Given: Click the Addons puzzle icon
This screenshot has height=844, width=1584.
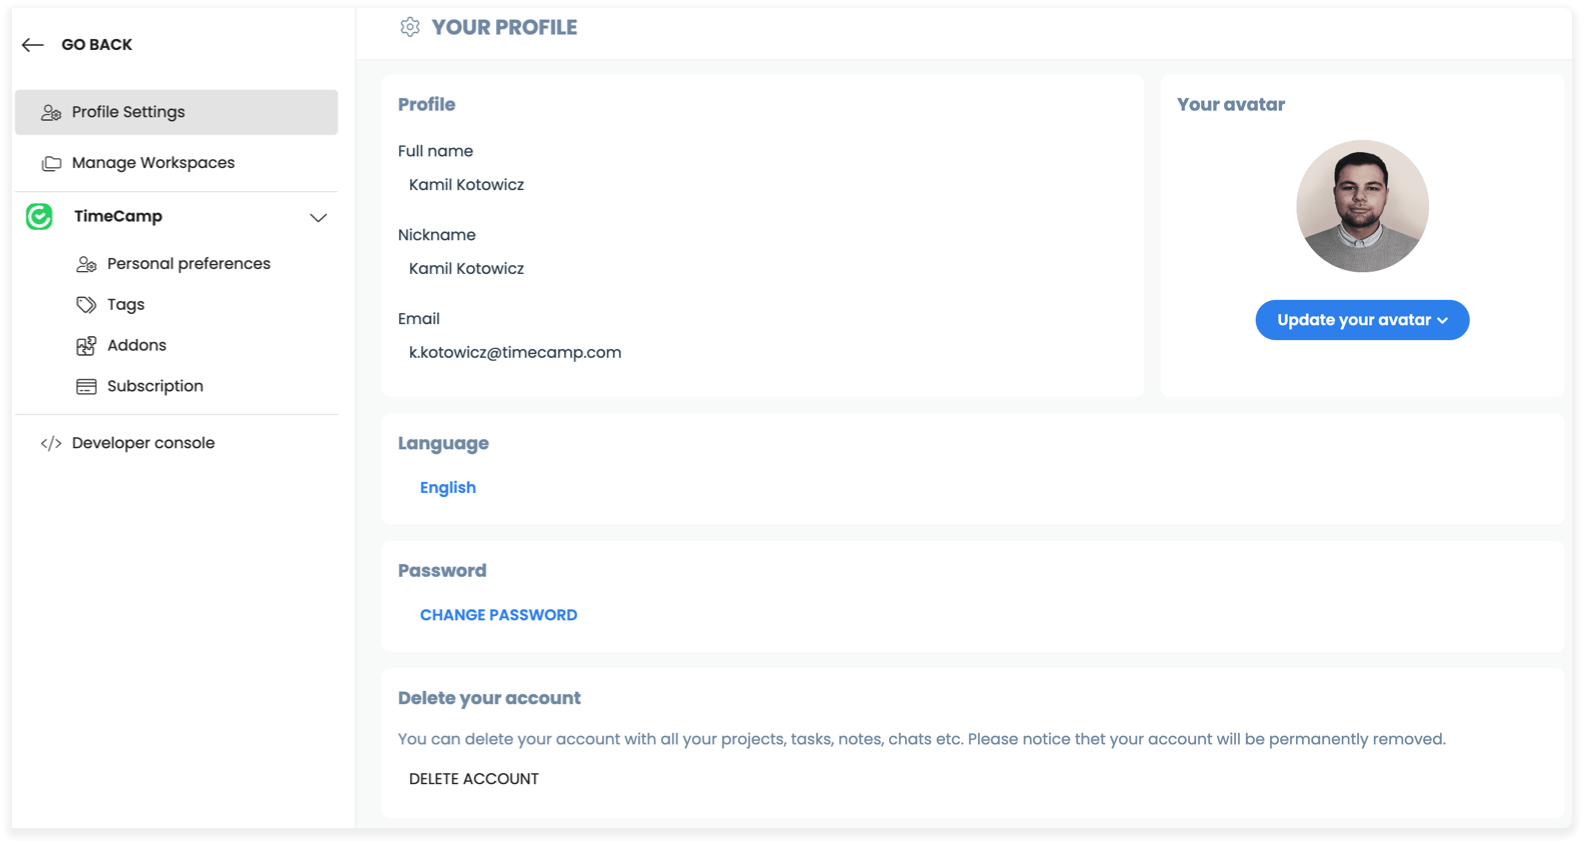Looking at the screenshot, I should tap(86, 346).
